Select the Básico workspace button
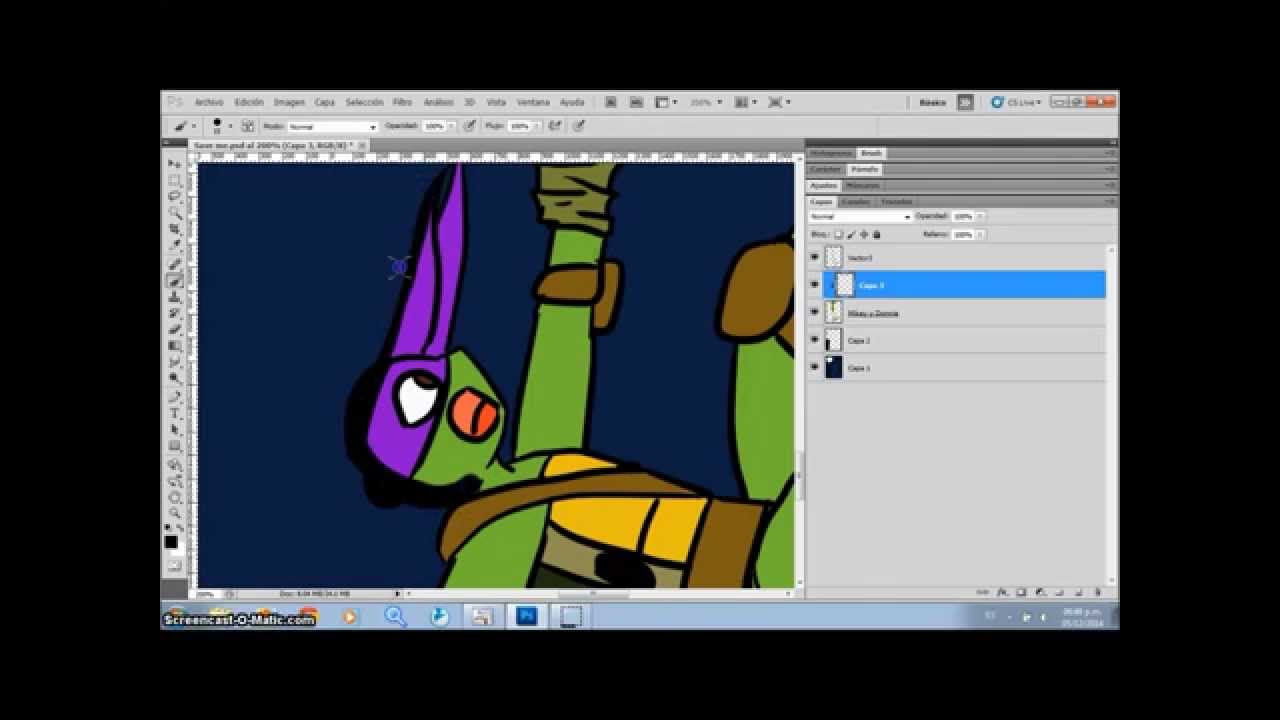The height and width of the screenshot is (720, 1280). 932,102
